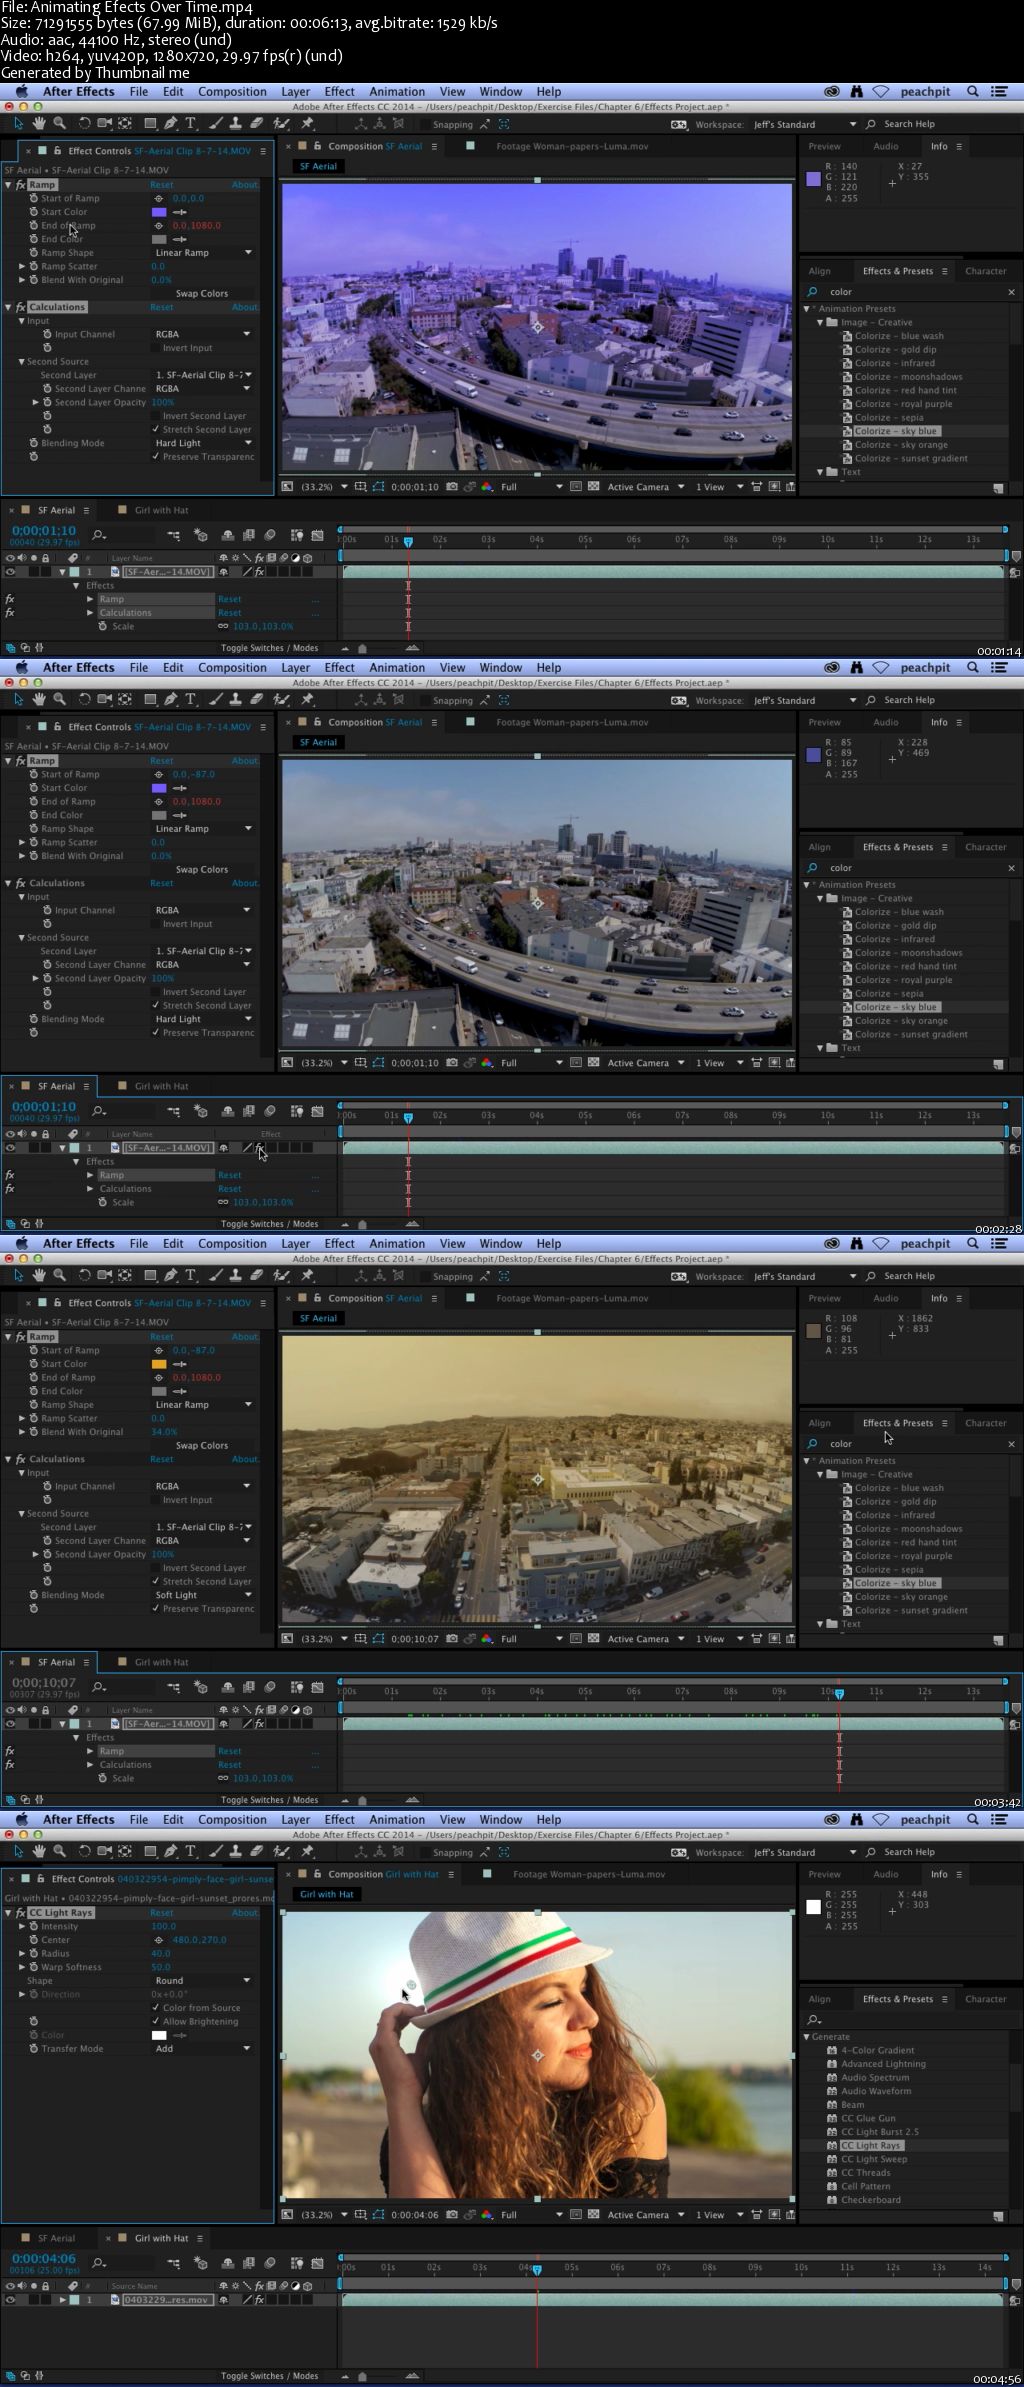Expand Warp Softness property twirl arrow
The width and height of the screenshot is (1024, 2387).
pos(22,1967)
